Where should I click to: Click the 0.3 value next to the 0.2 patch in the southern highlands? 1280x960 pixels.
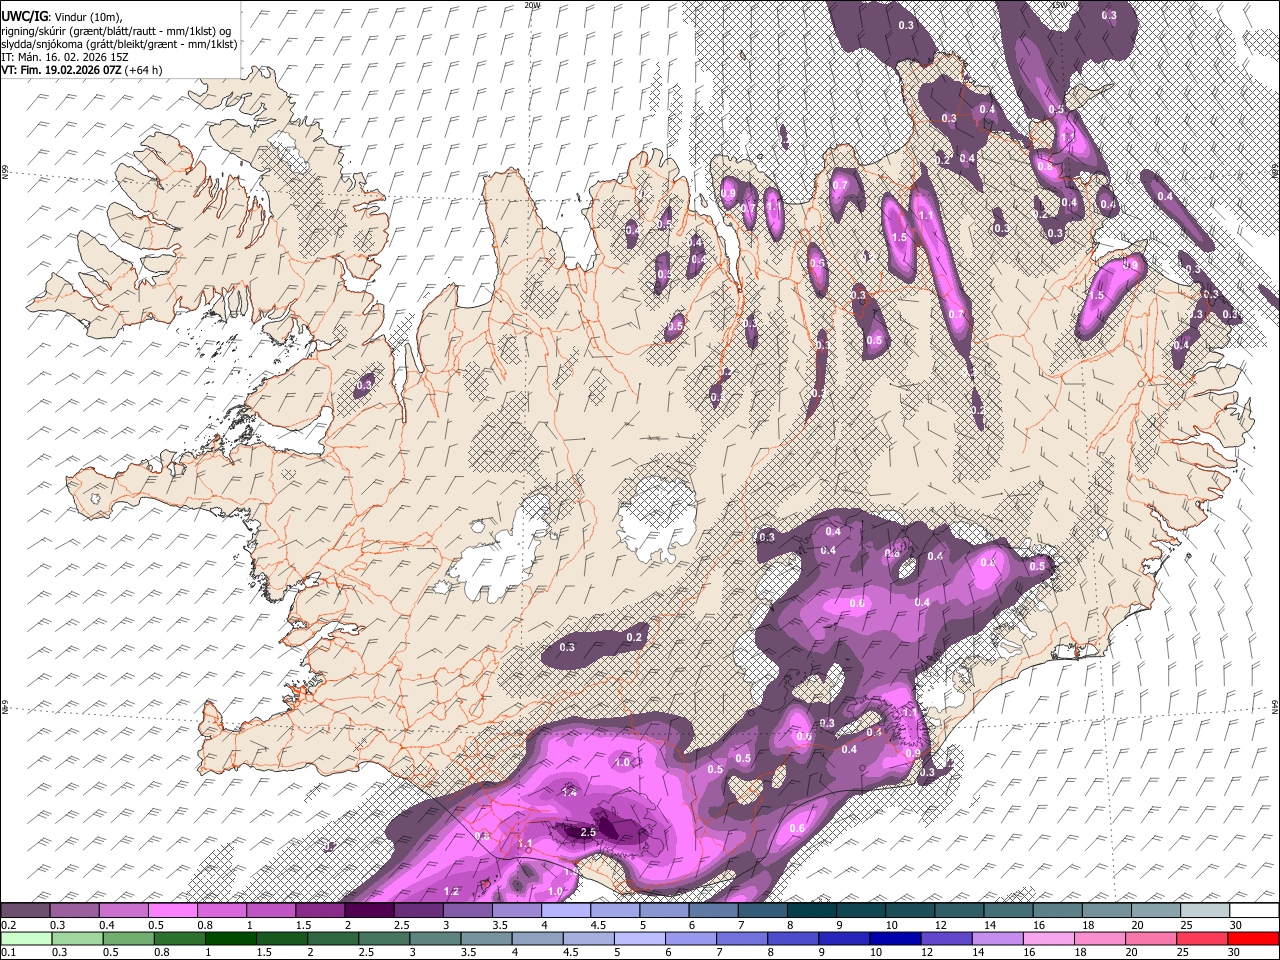567,647
